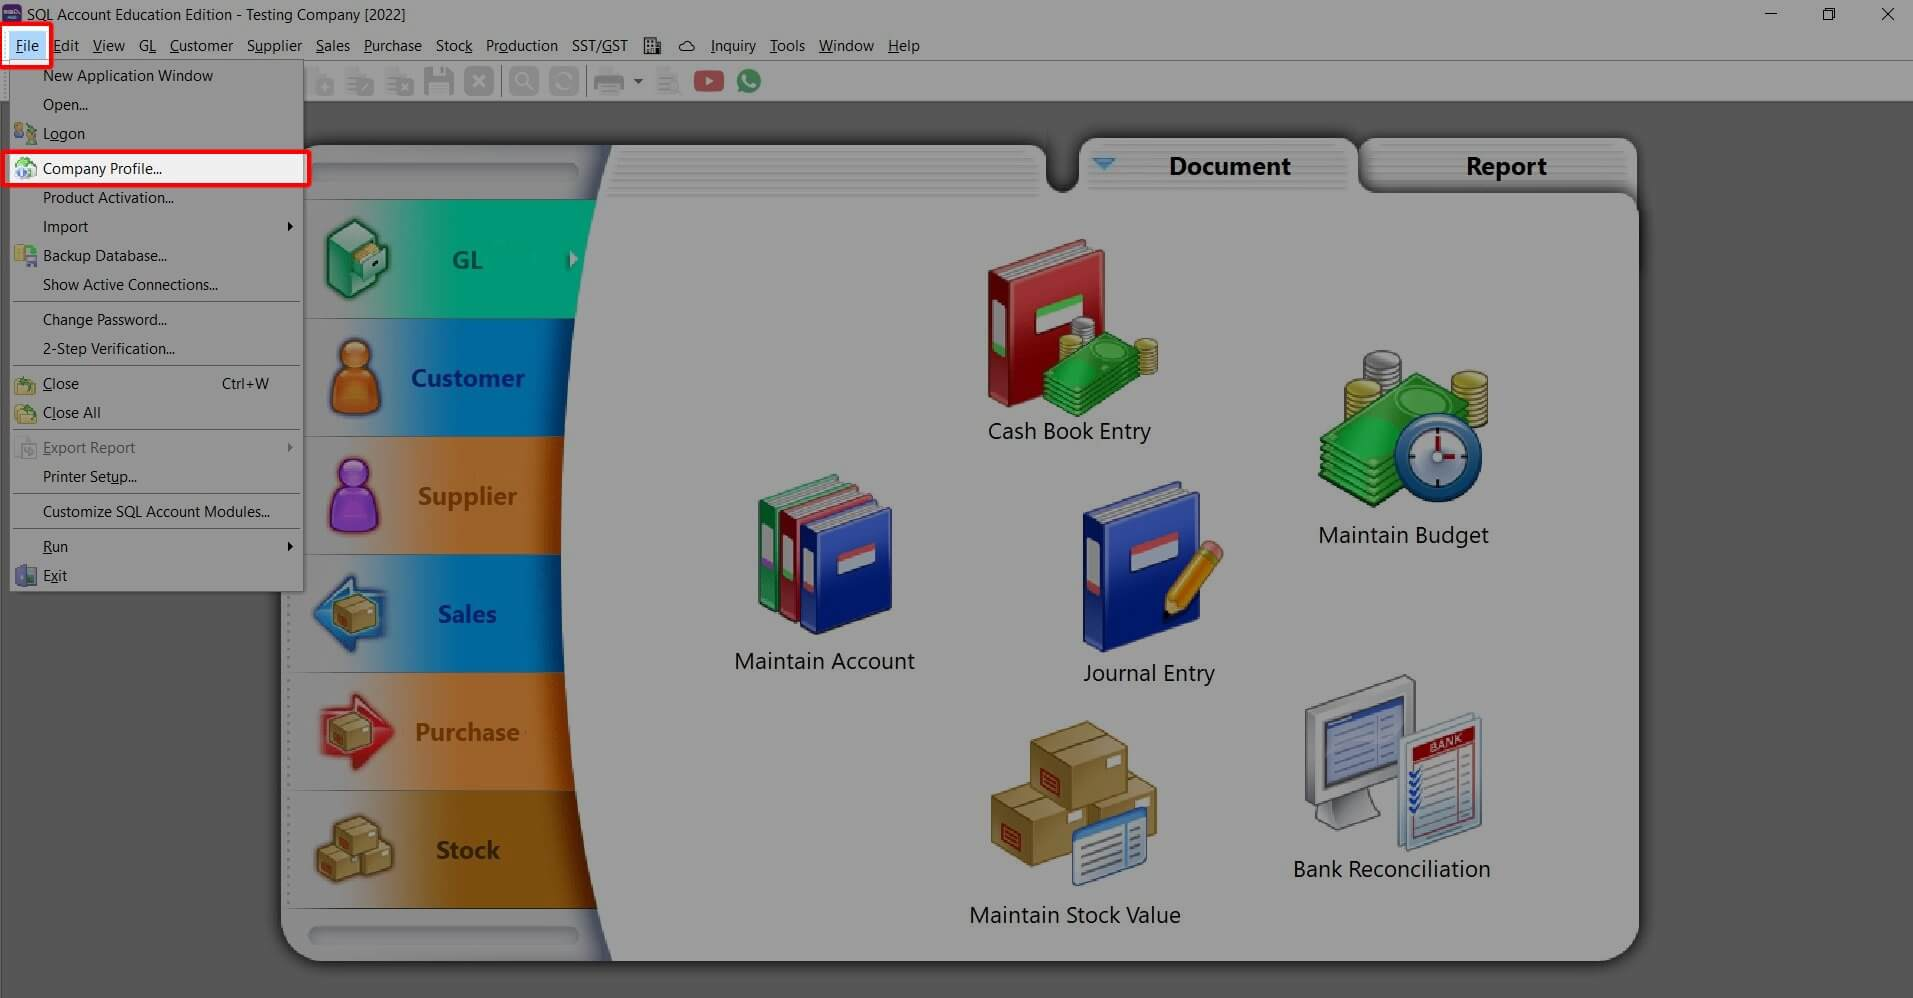Click the Sales module label

point(467,614)
